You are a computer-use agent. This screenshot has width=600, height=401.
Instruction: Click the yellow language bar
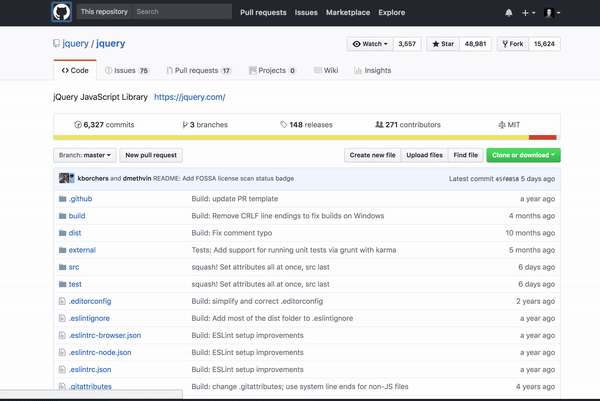click(x=290, y=137)
